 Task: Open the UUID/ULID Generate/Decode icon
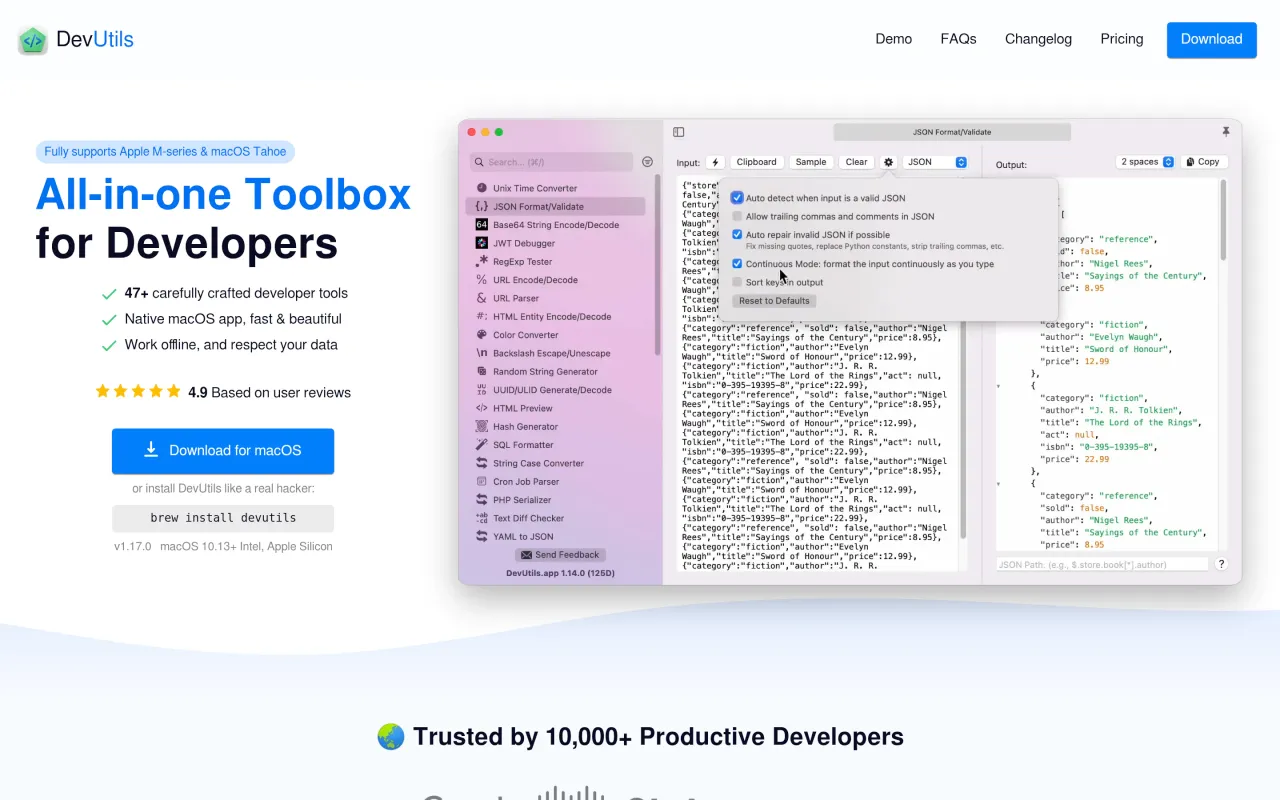tap(482, 390)
